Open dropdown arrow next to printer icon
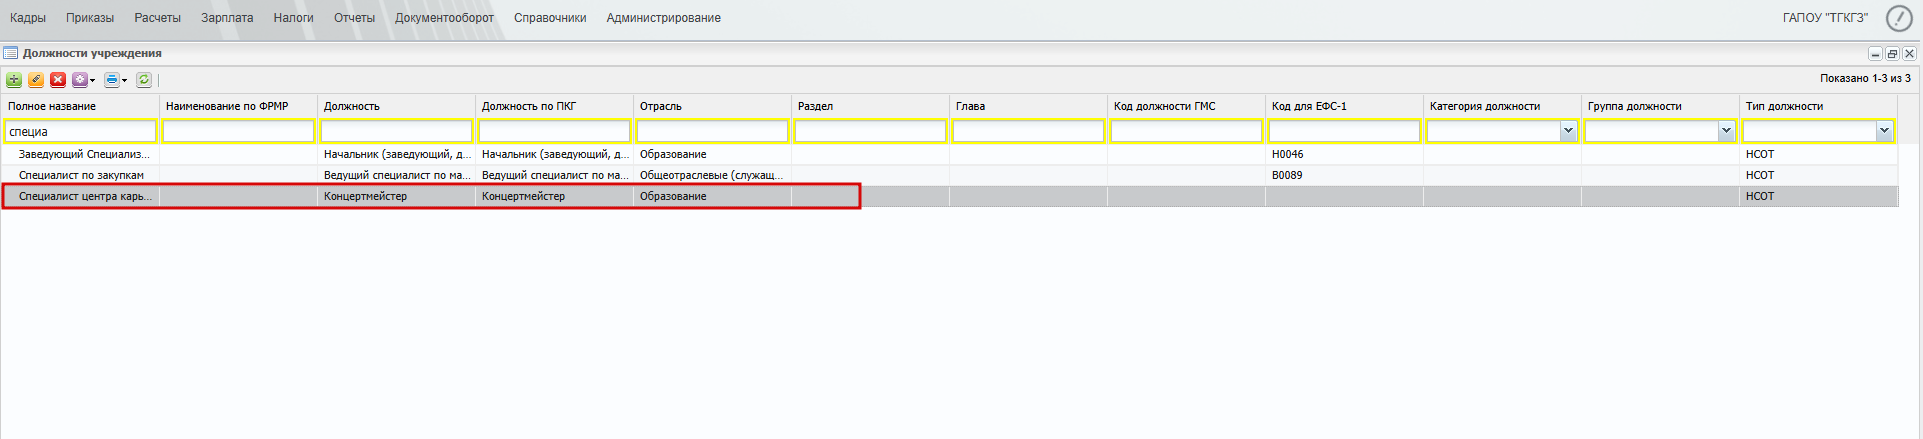Viewport: 1923px width, 439px height. coord(125,80)
